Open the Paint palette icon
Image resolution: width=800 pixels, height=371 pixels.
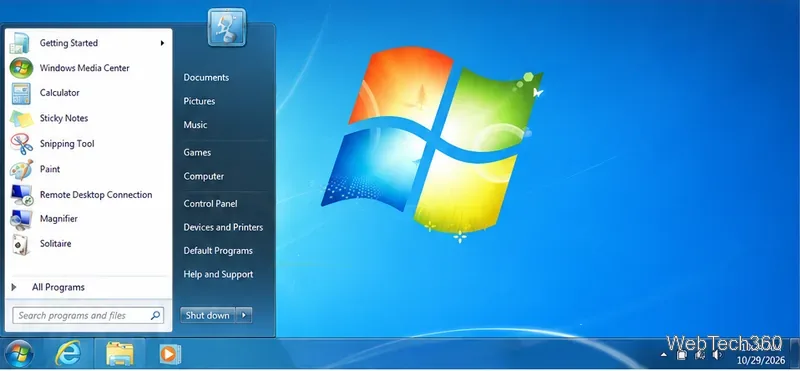[21, 169]
